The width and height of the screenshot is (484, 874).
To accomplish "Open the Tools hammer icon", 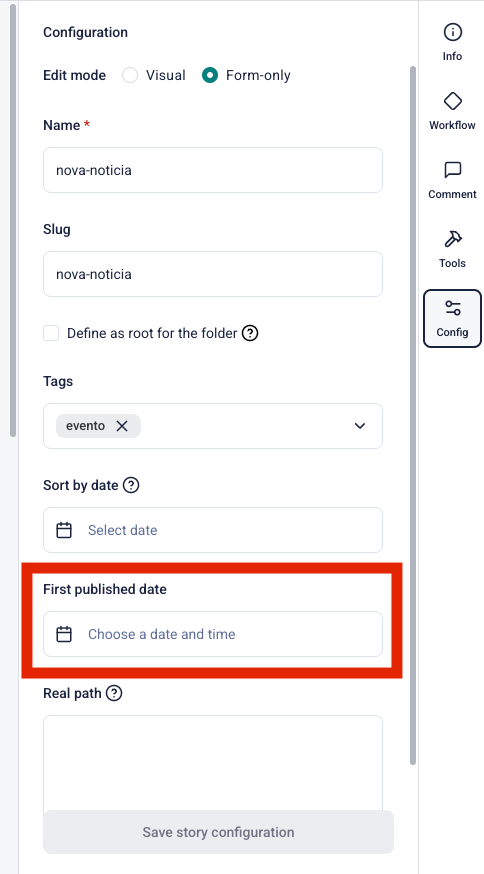I will [x=452, y=239].
